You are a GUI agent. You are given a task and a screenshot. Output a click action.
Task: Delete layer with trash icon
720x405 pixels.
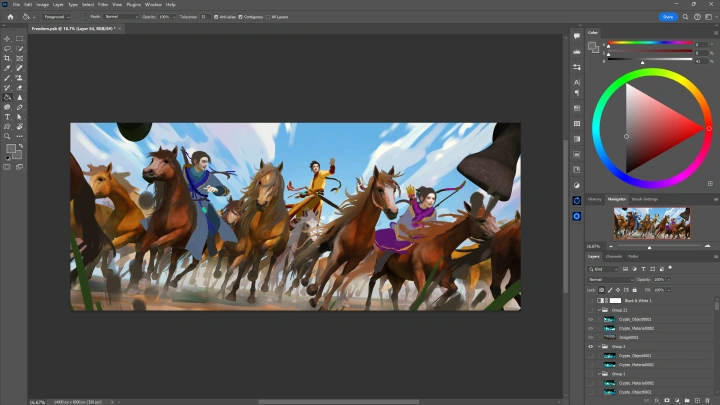tap(707, 400)
